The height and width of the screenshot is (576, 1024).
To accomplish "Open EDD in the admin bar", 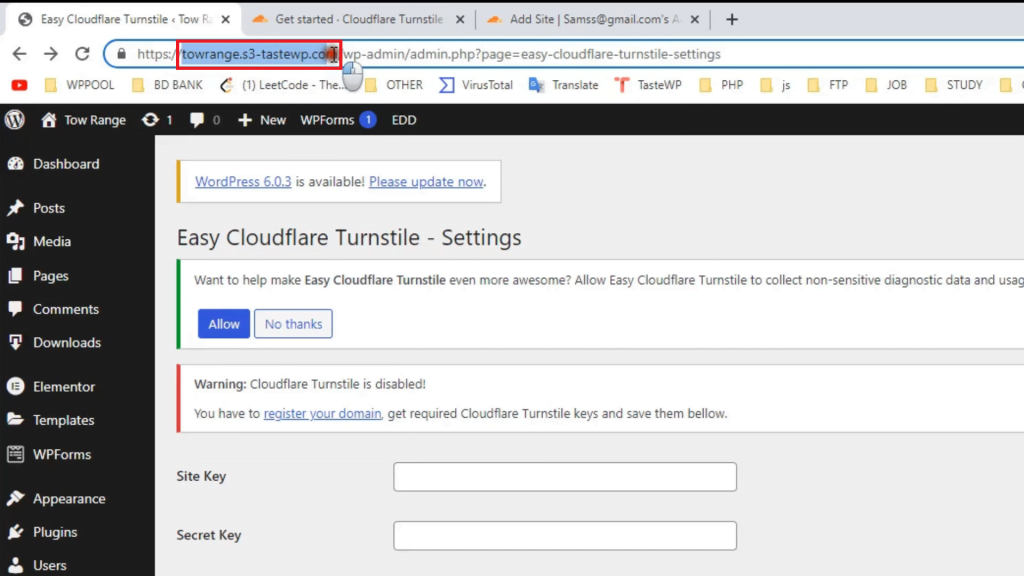I will (404, 120).
